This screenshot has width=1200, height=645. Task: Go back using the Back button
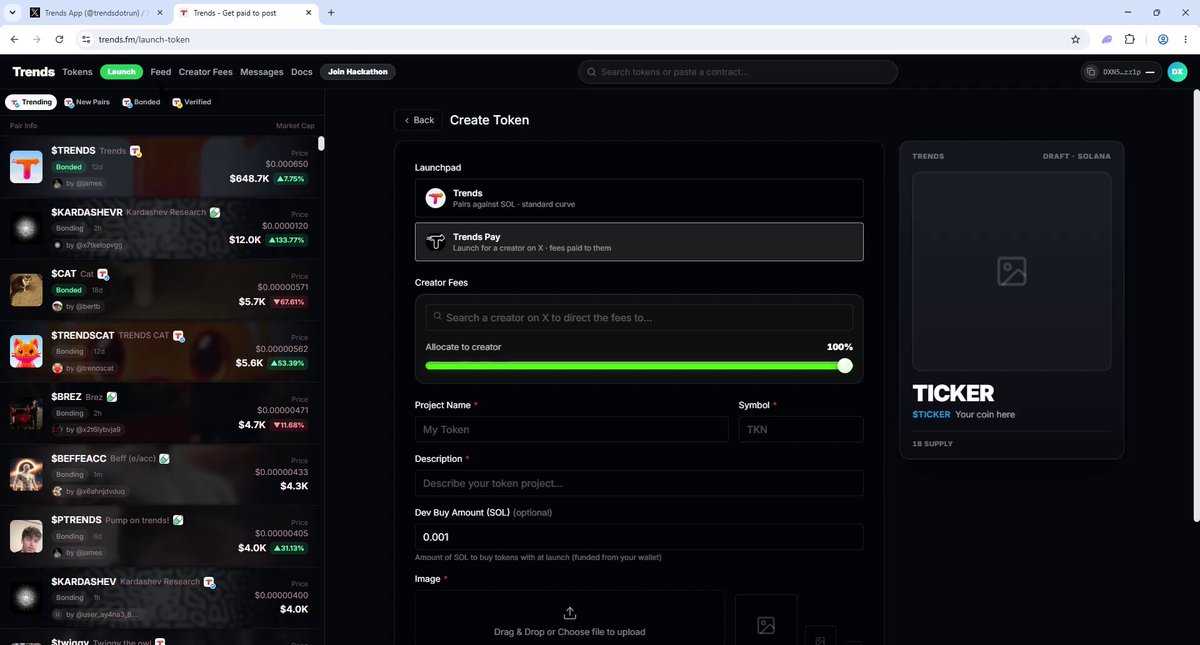tap(418, 120)
